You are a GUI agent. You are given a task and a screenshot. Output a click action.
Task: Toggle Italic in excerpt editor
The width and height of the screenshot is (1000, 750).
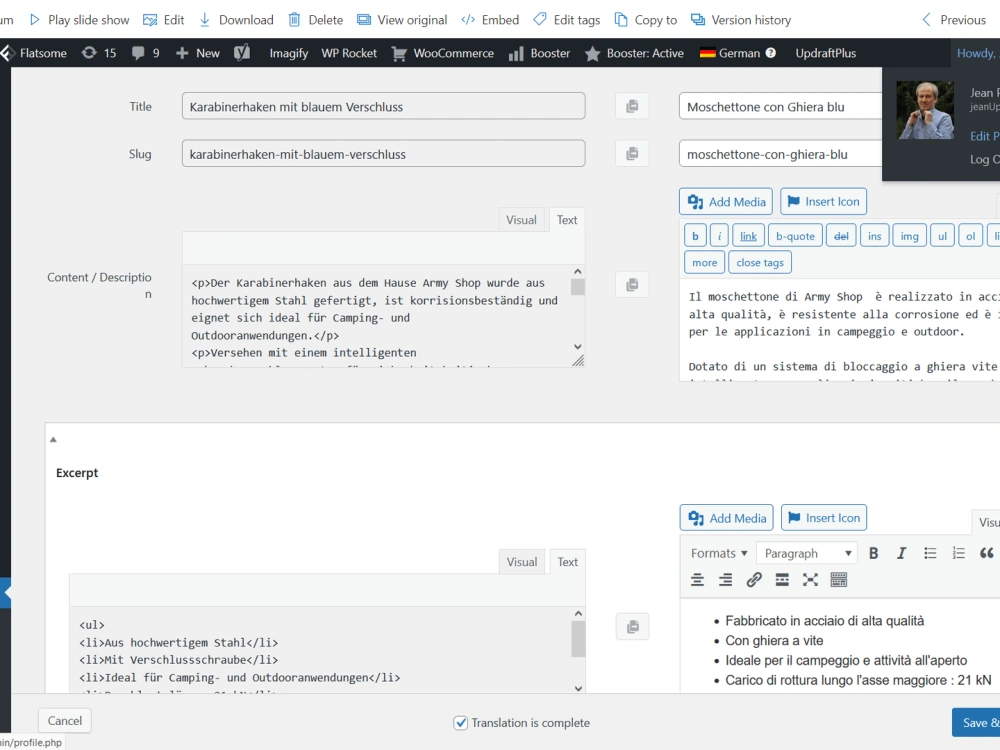pyautogui.click(x=901, y=553)
